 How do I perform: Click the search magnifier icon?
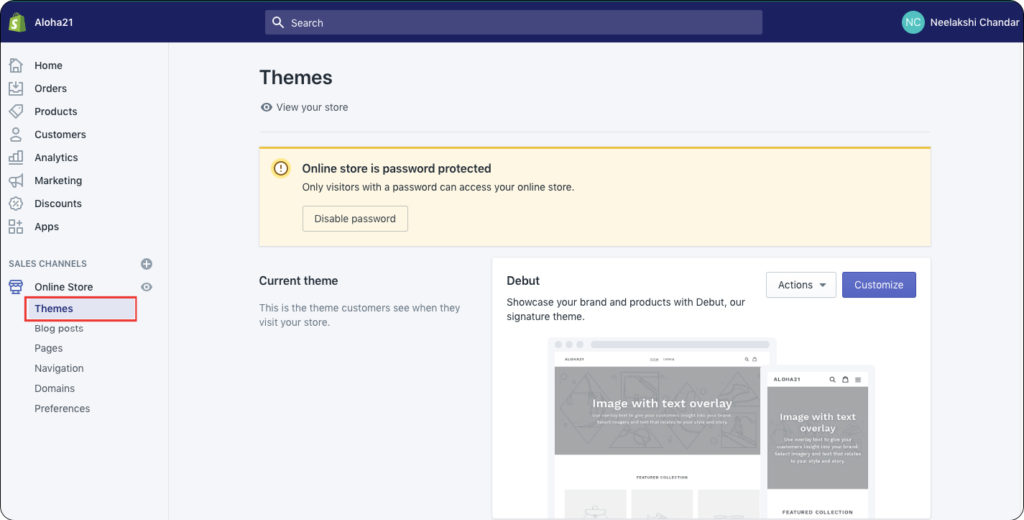coord(278,22)
